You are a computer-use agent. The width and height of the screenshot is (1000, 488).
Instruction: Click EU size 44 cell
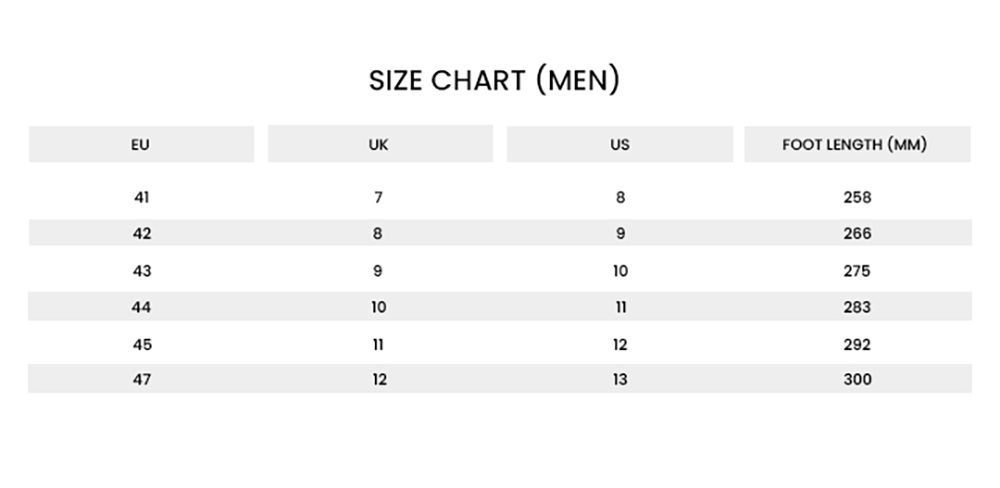(x=142, y=307)
